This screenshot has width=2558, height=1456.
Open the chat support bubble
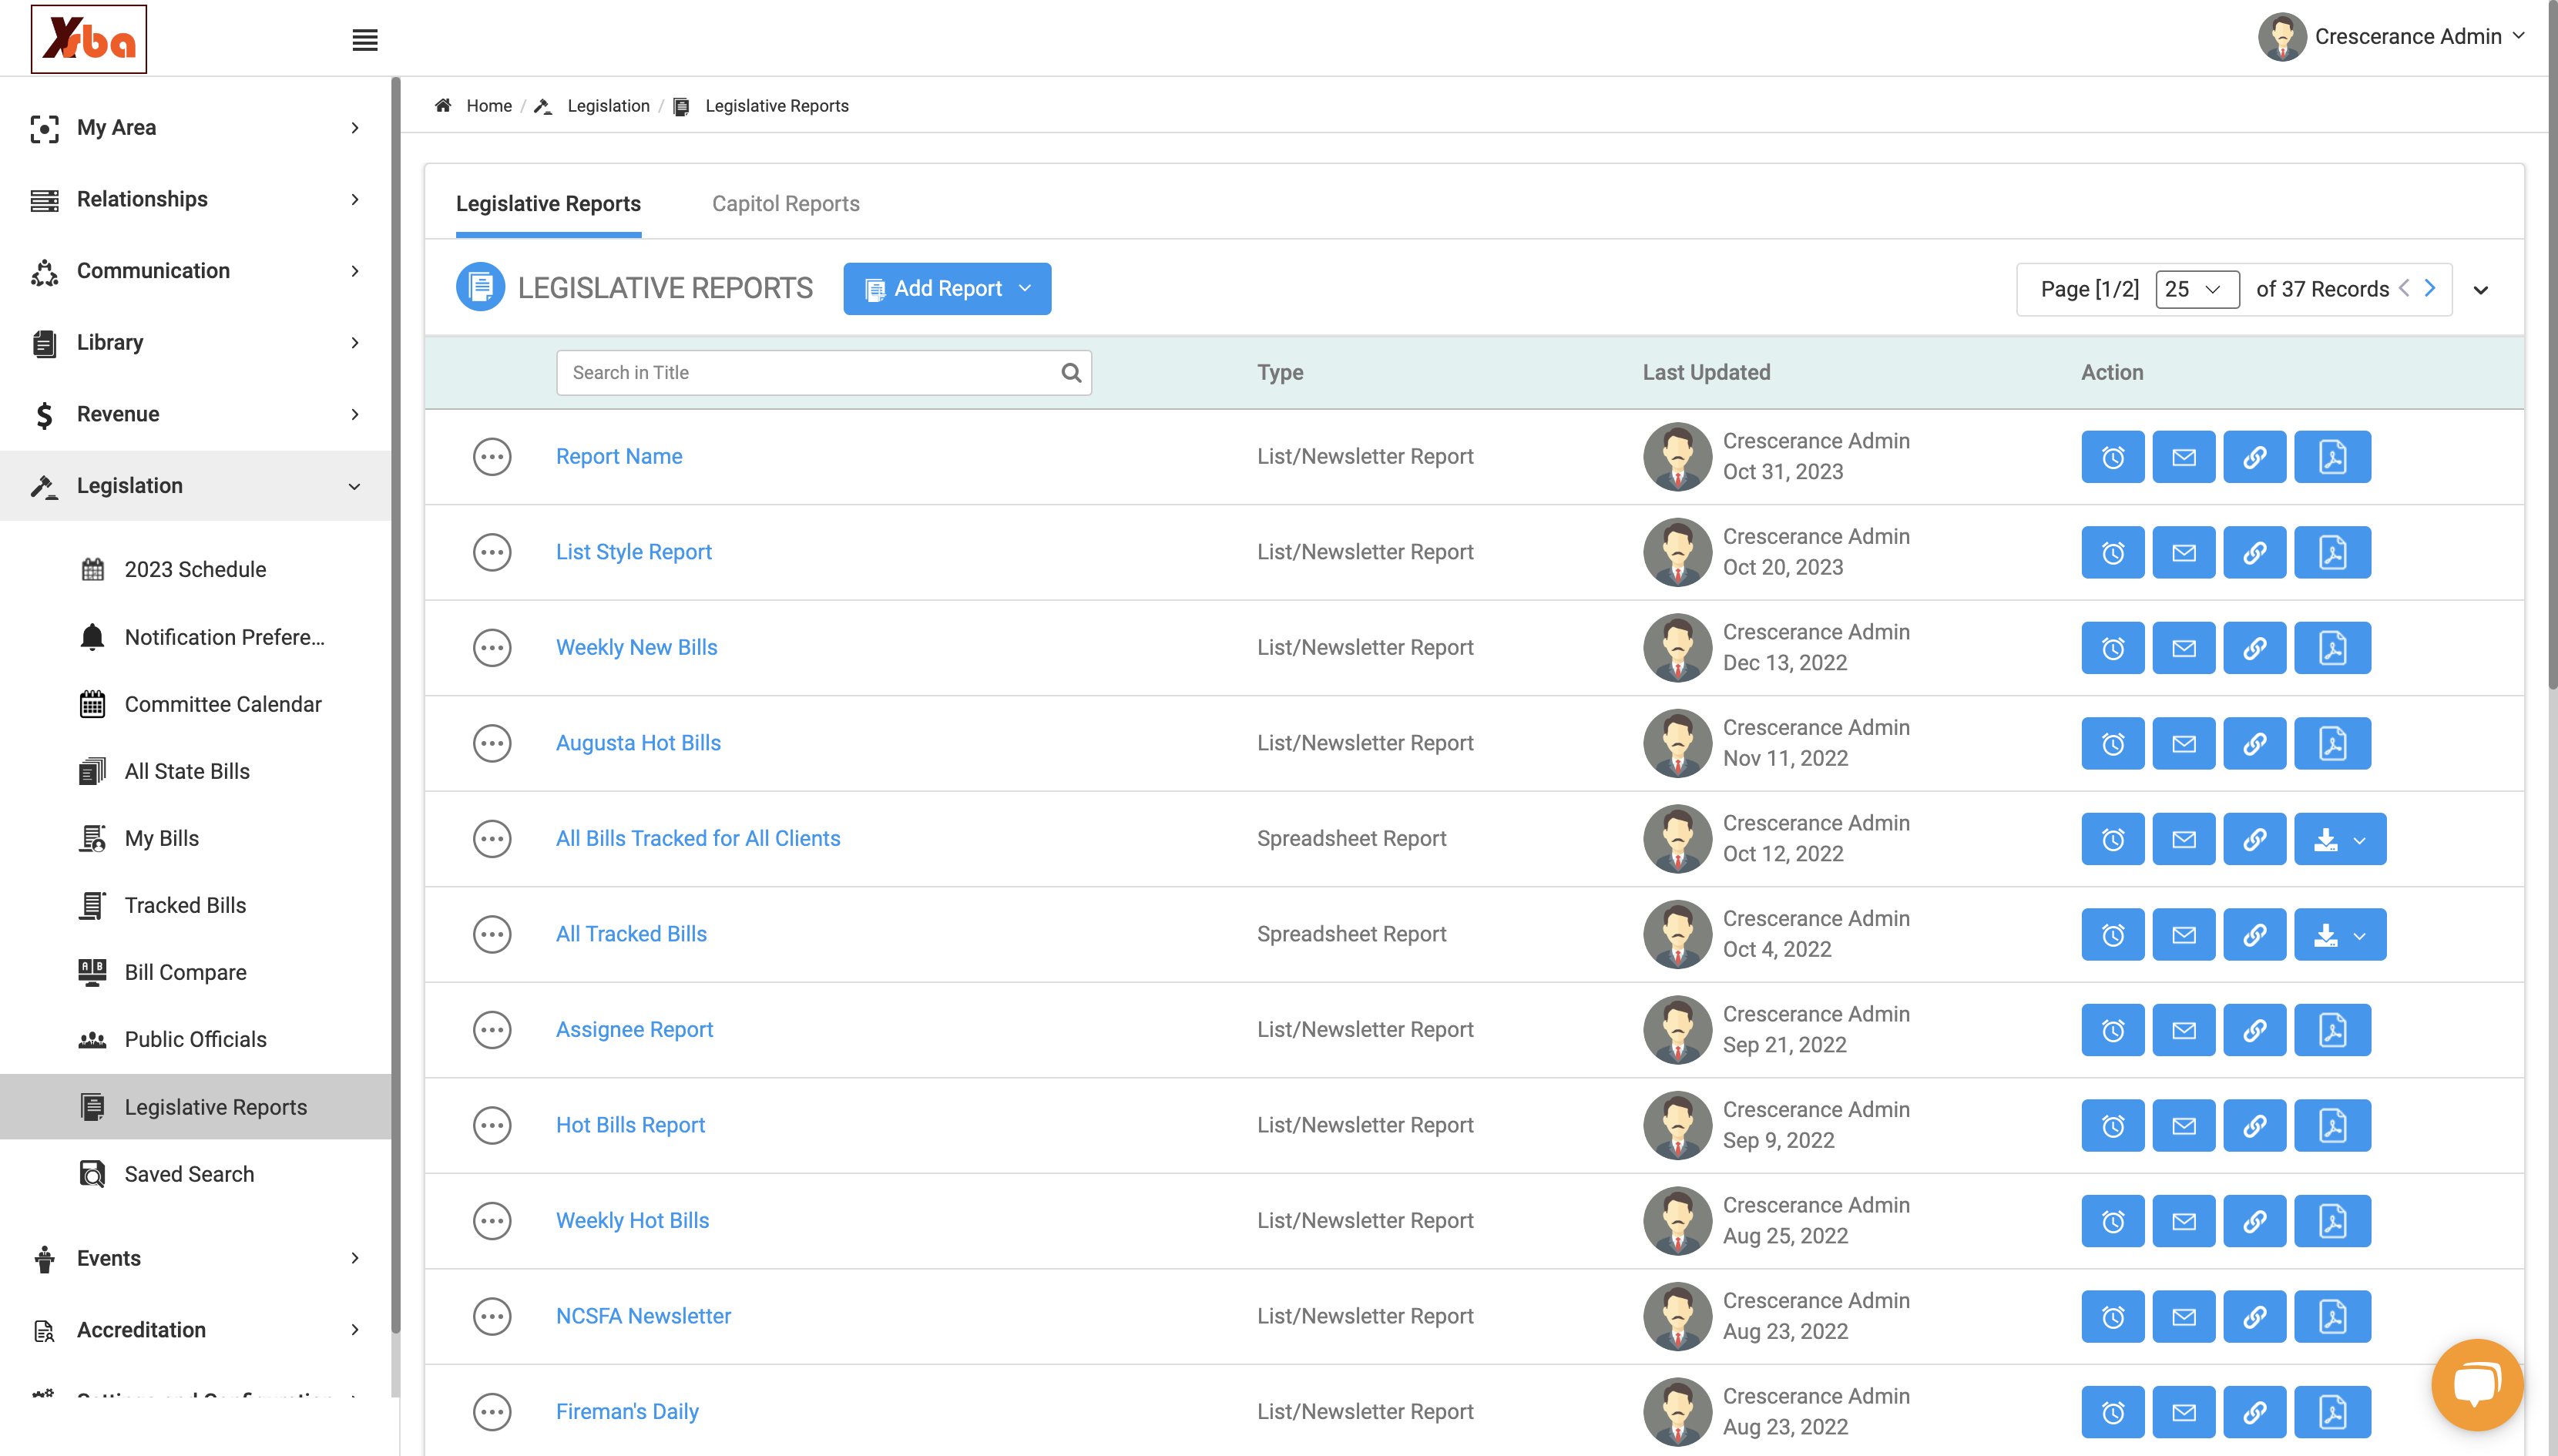click(2476, 1385)
